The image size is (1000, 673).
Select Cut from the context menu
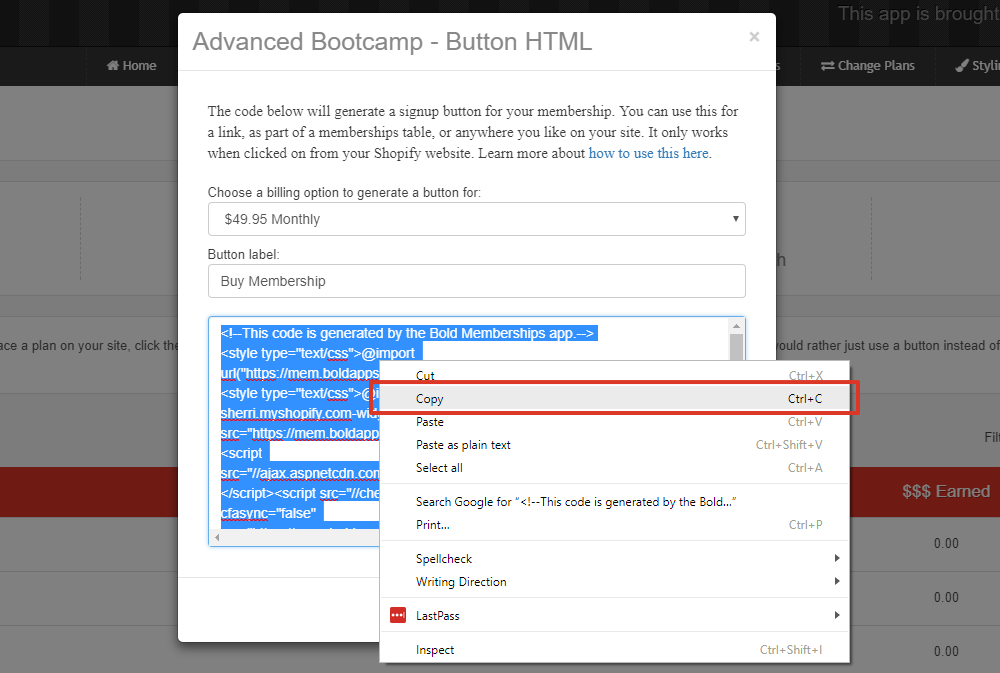(615, 376)
